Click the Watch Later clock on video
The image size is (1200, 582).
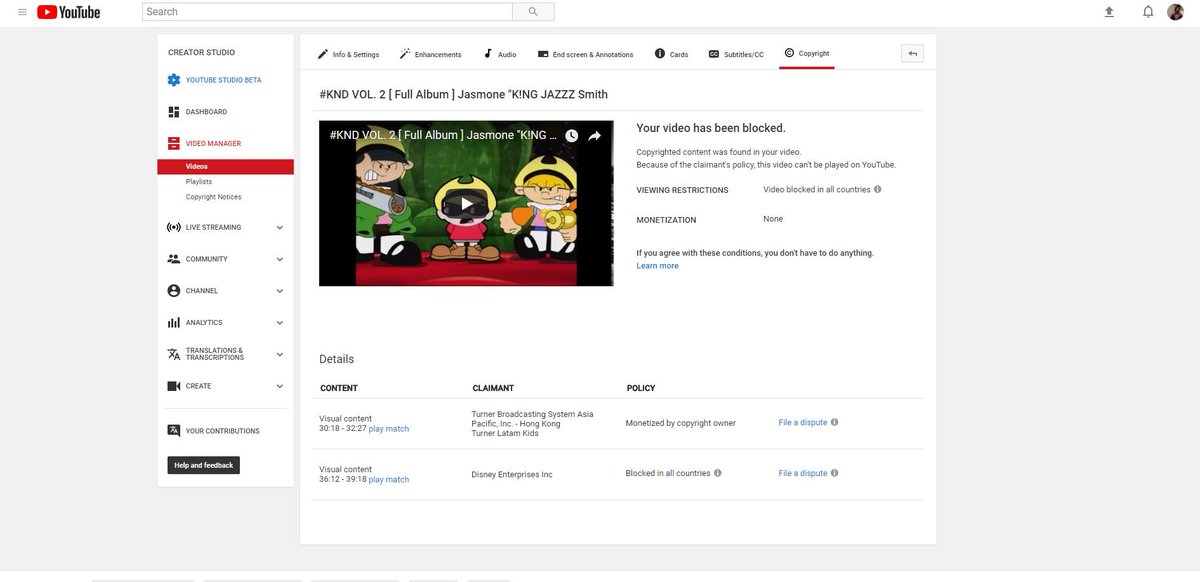click(572, 136)
